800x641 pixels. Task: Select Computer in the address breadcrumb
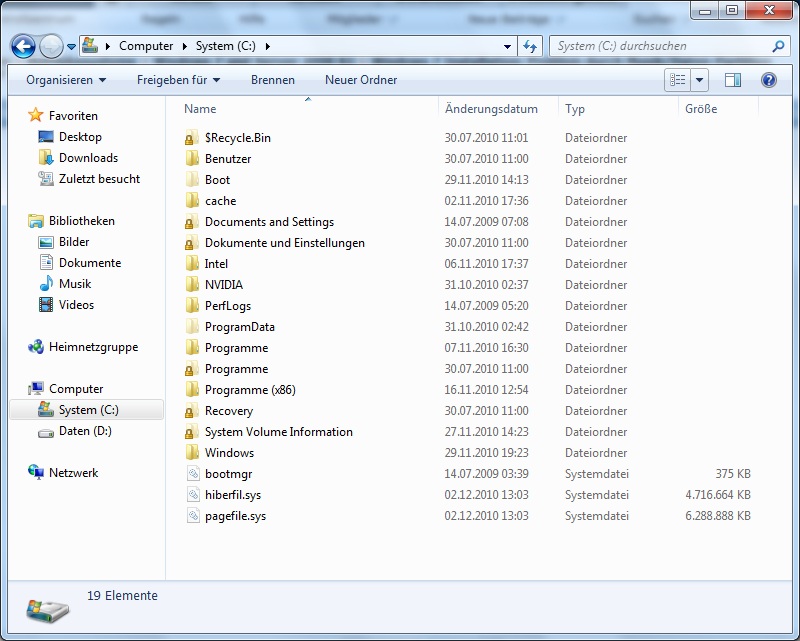coord(146,46)
